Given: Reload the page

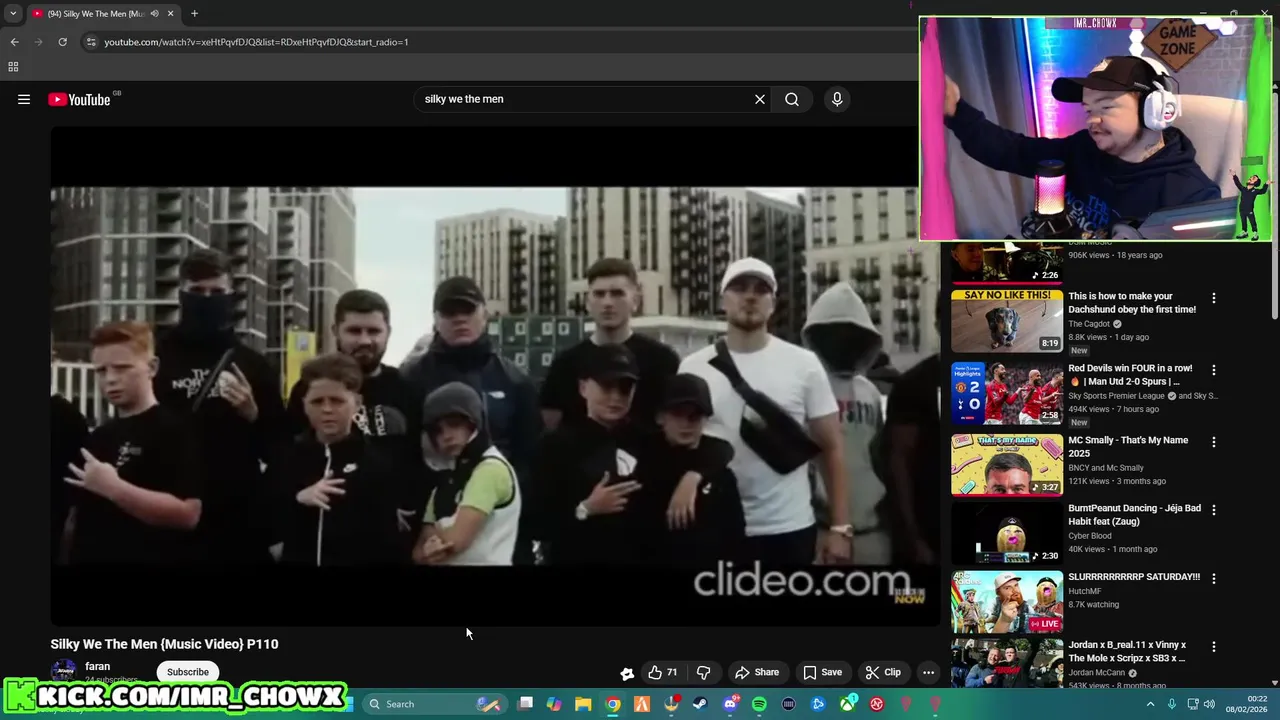Looking at the screenshot, I should pyautogui.click(x=62, y=42).
